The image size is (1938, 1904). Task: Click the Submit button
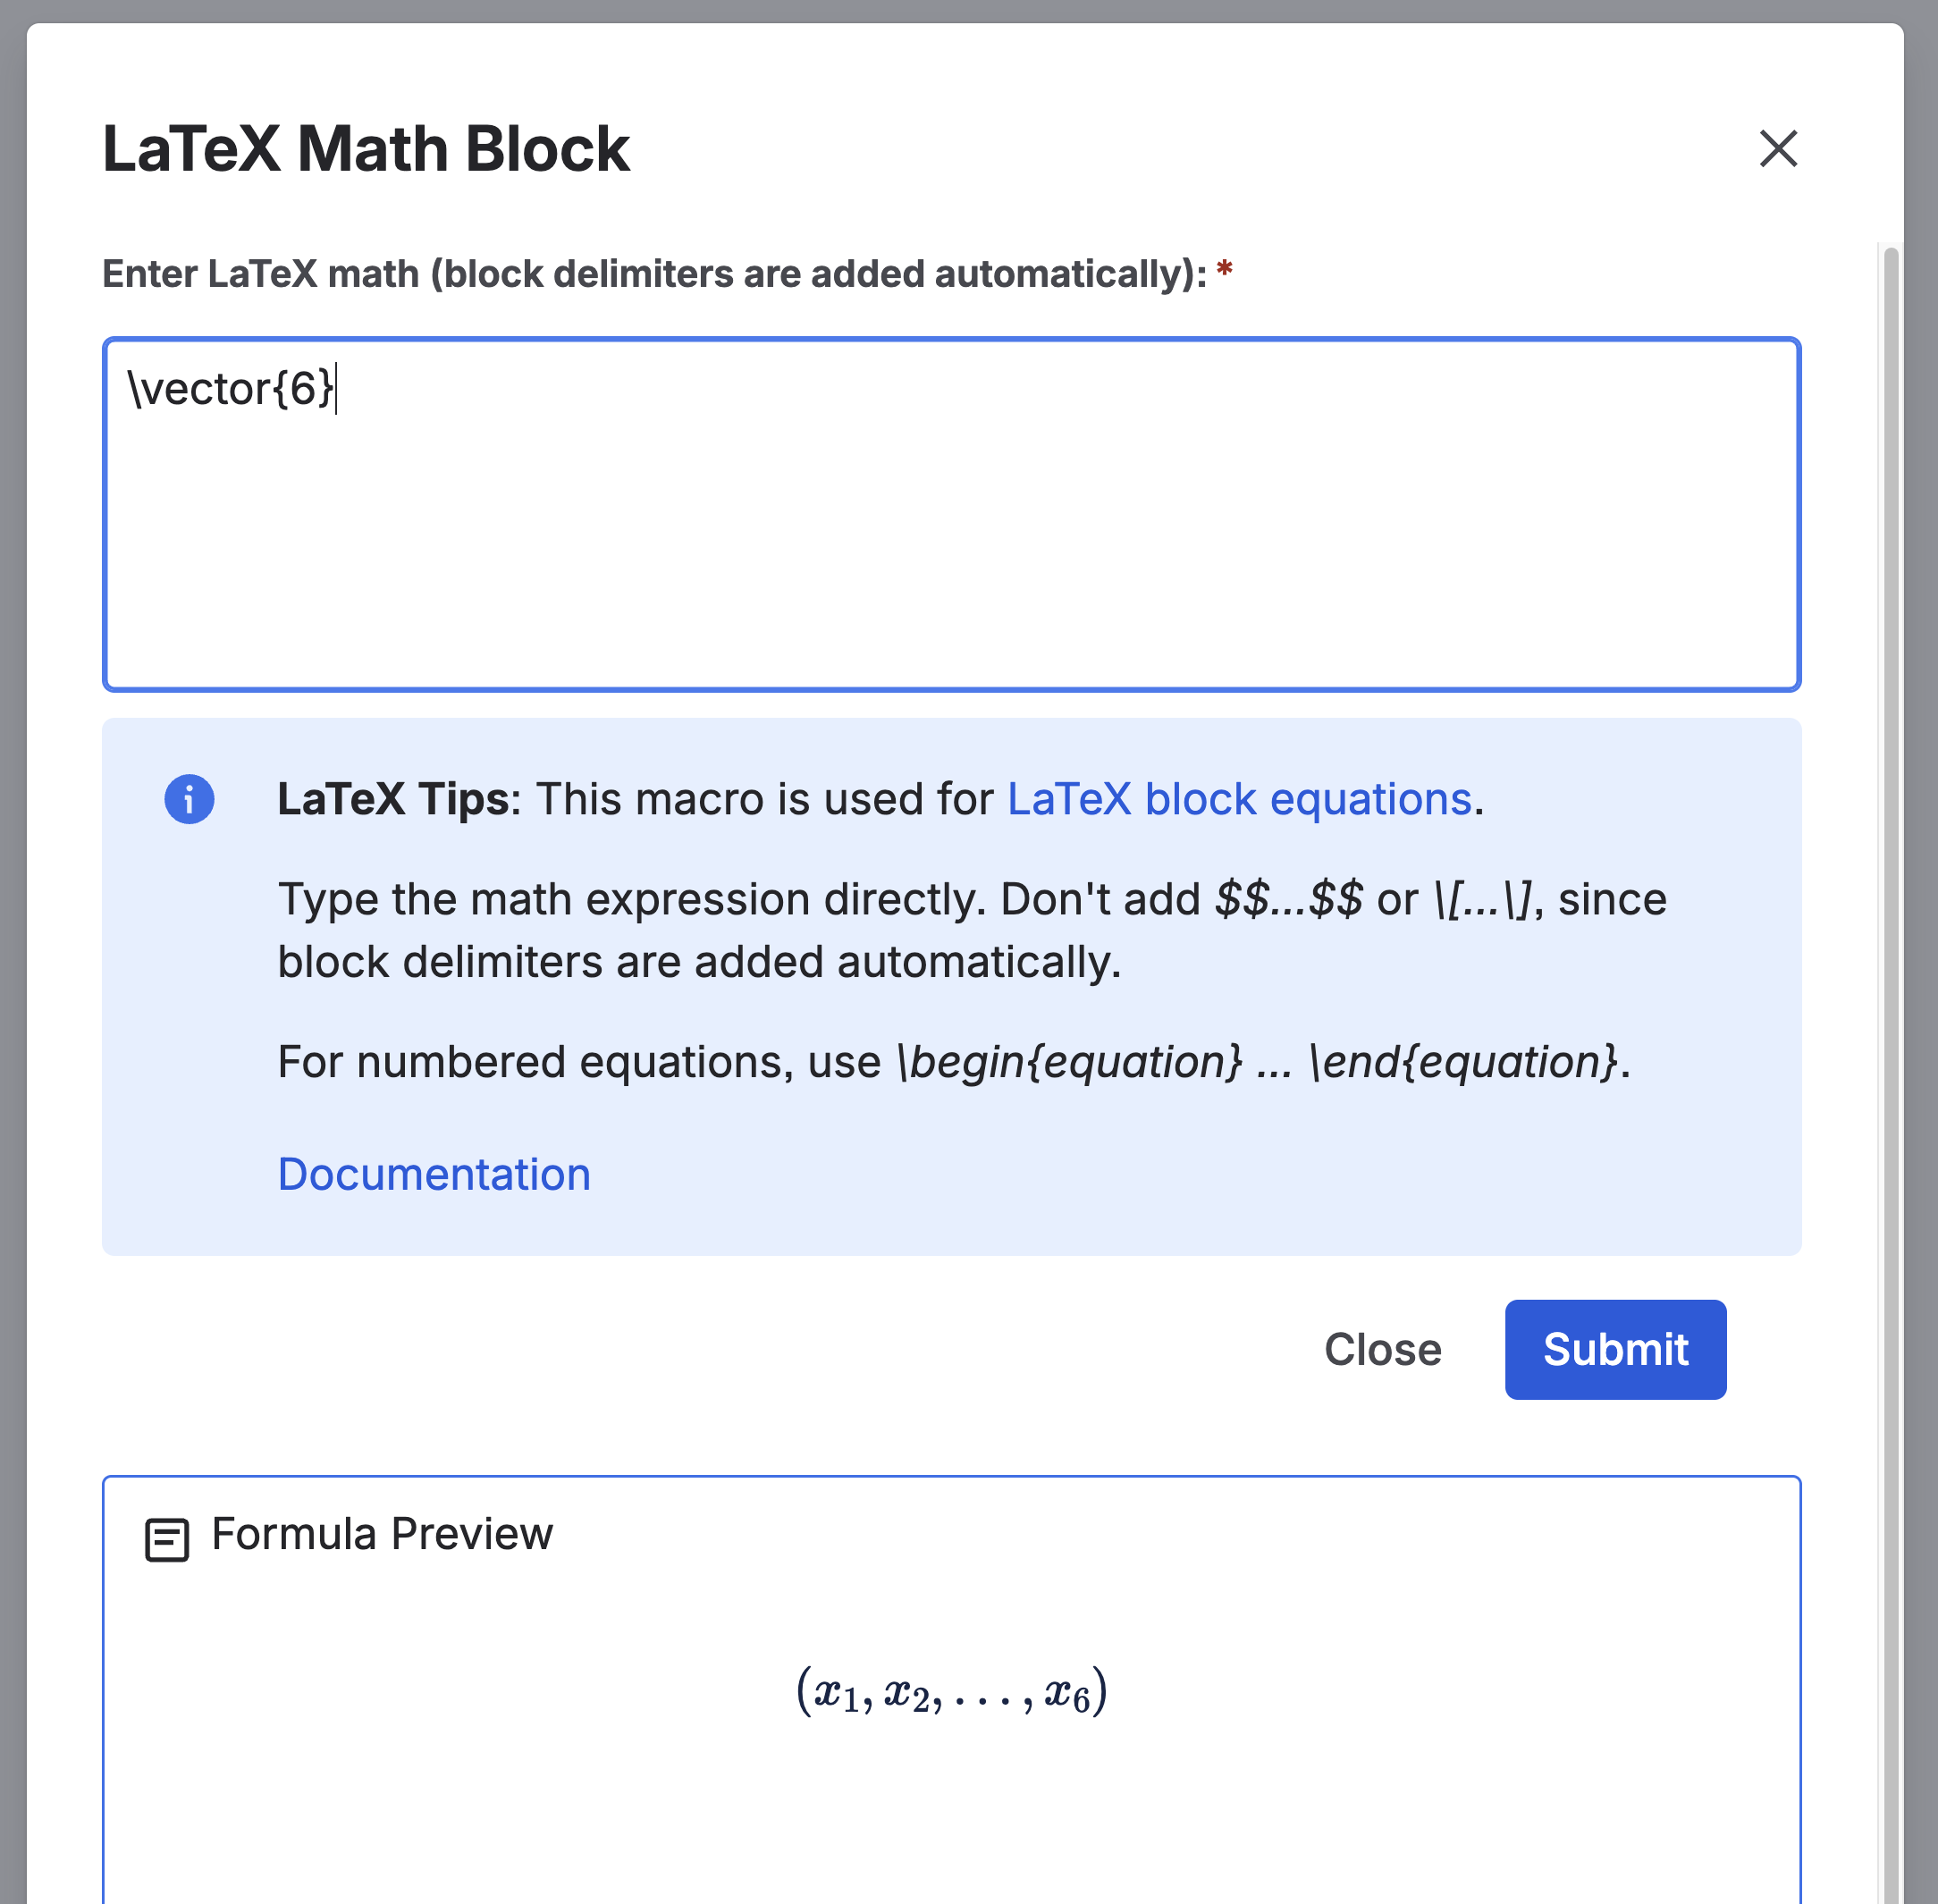click(x=1615, y=1349)
